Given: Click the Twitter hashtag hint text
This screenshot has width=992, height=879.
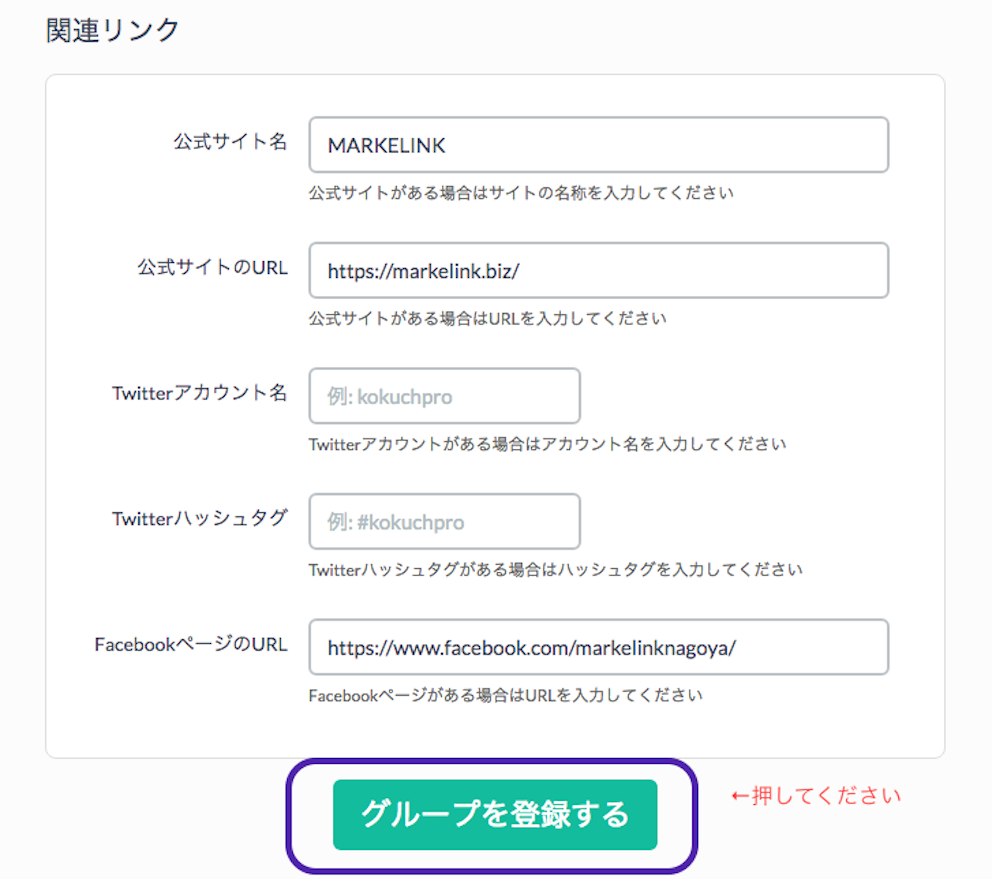Looking at the screenshot, I should click(555, 570).
